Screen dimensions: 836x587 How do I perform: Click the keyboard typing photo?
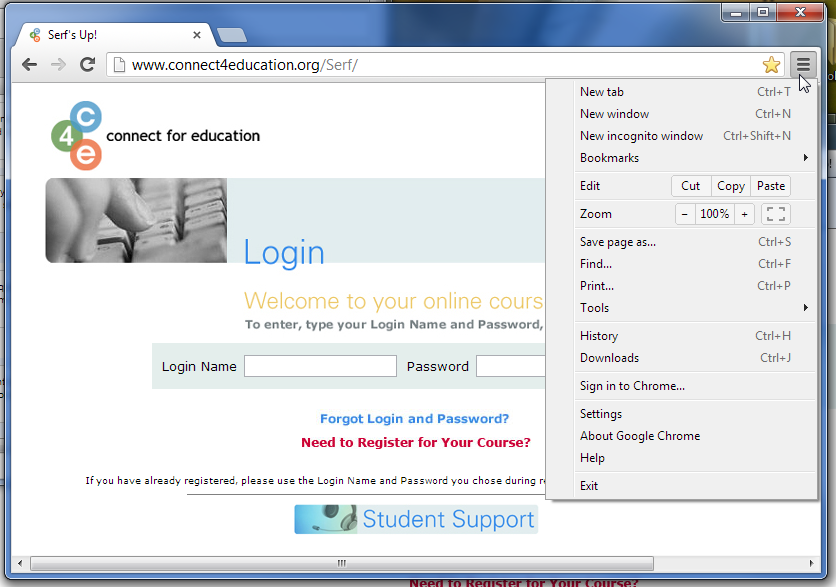(136, 220)
